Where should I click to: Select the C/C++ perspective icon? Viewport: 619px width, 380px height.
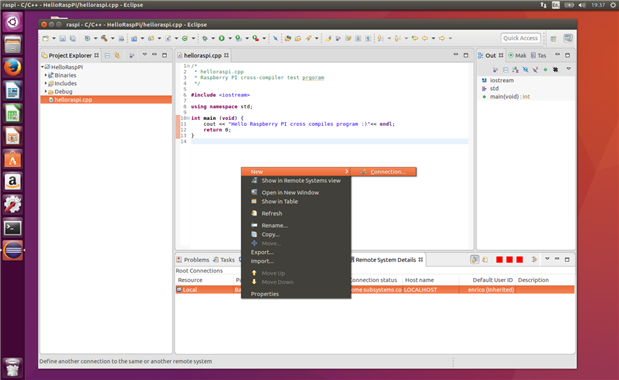pos(568,38)
